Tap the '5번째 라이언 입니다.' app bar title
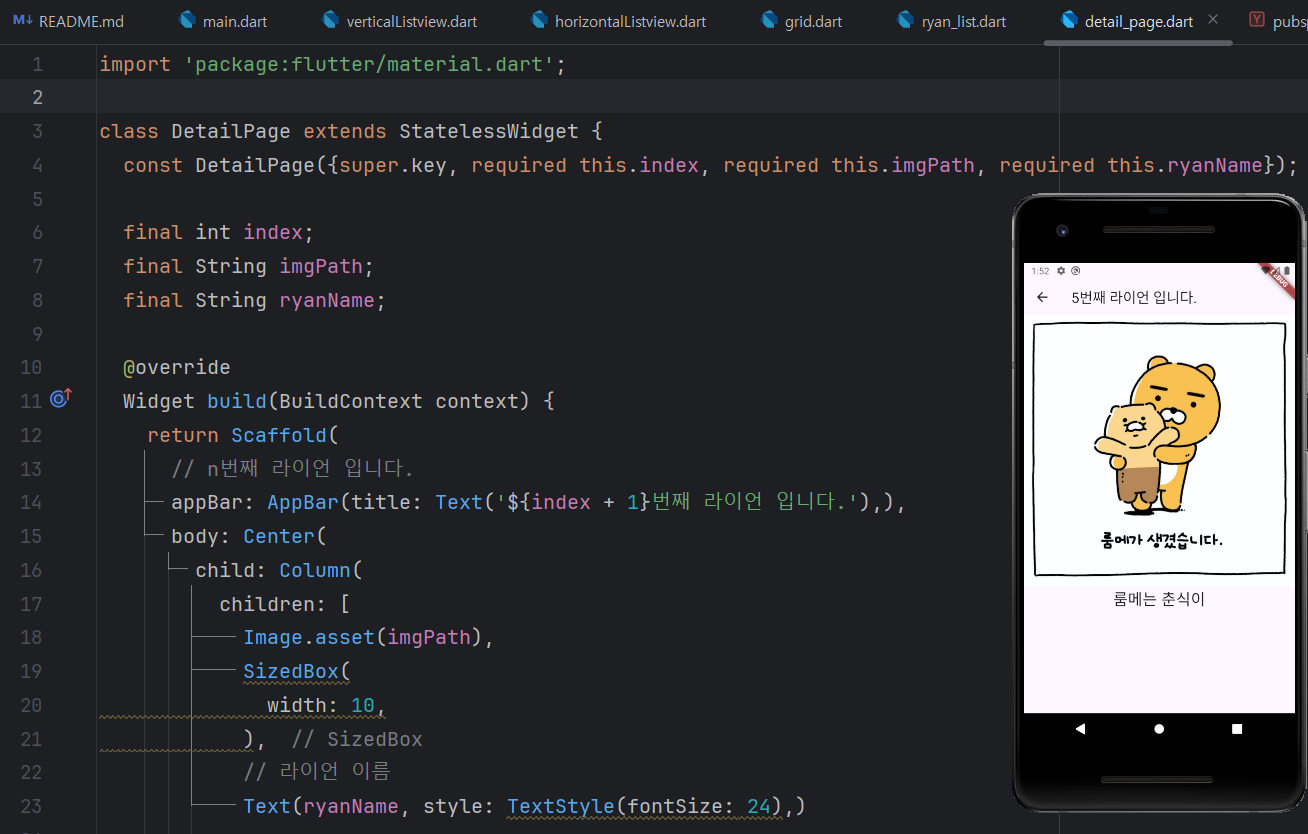This screenshot has width=1308, height=834. pos(1134,297)
